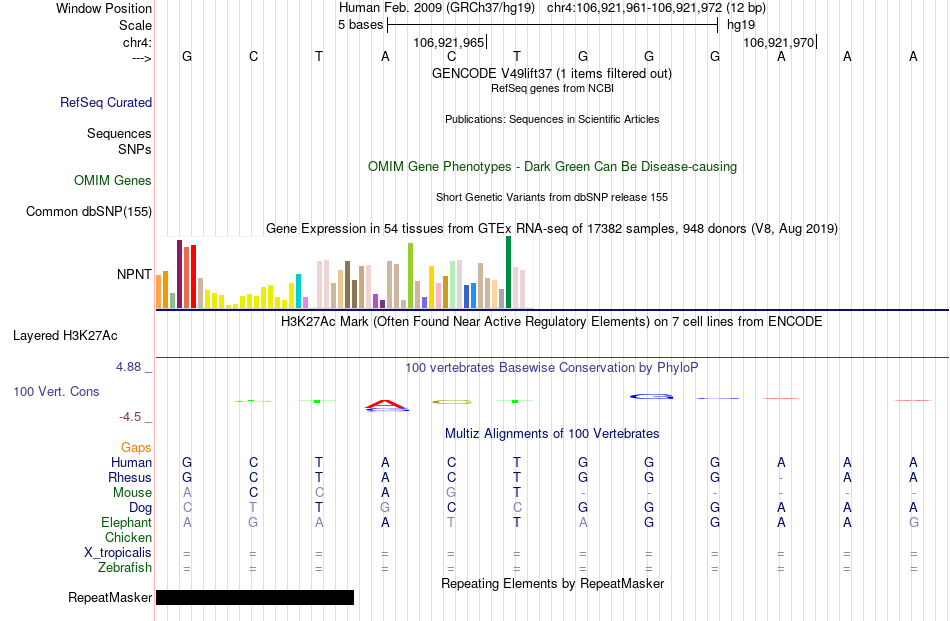
Task: Select the Chicken alignment row label
Action: (x=128, y=537)
